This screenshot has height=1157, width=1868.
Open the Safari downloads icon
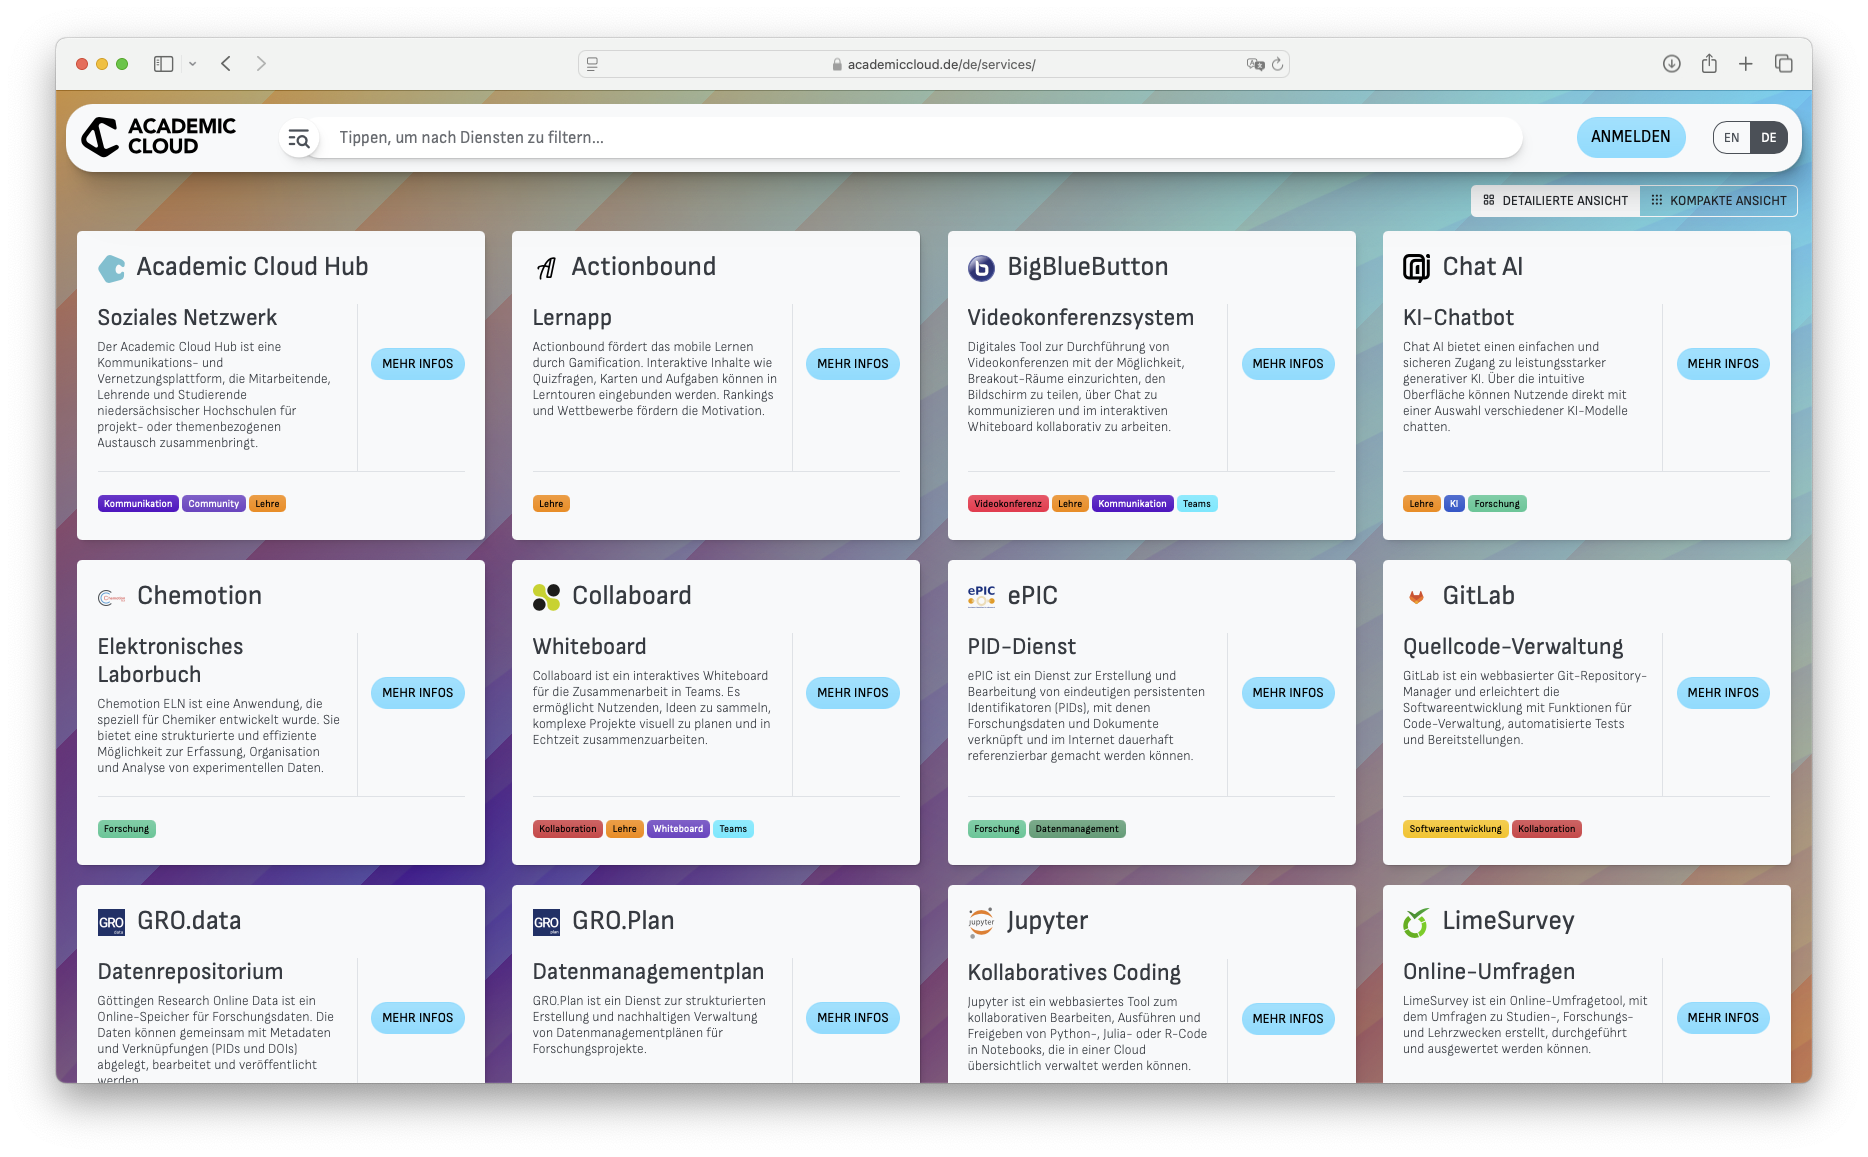[x=1671, y=64]
